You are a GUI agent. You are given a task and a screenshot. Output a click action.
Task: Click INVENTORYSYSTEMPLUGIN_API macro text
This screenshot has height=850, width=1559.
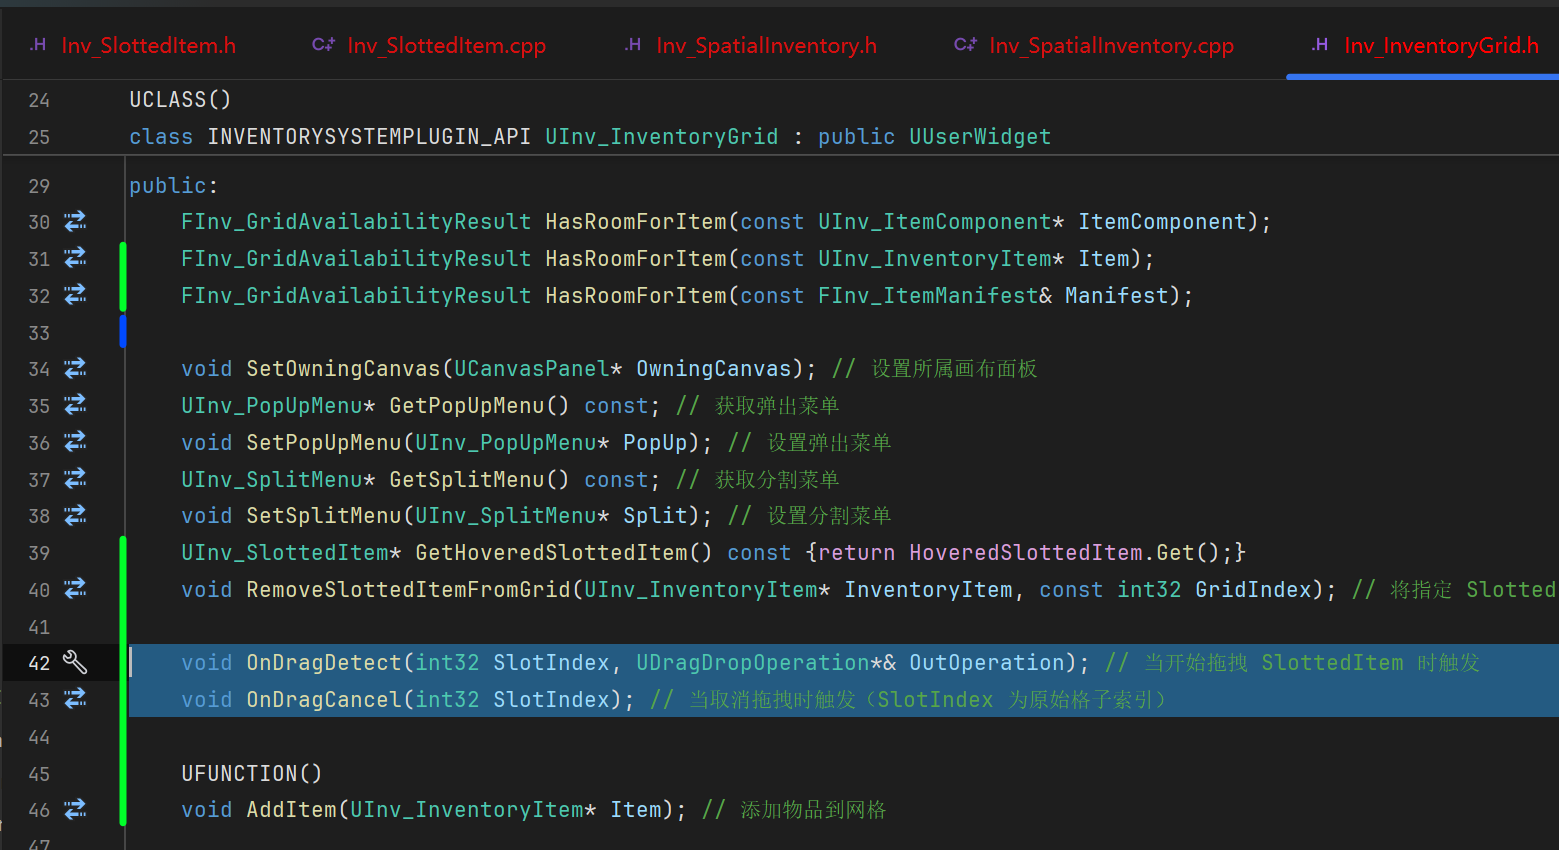(x=369, y=136)
